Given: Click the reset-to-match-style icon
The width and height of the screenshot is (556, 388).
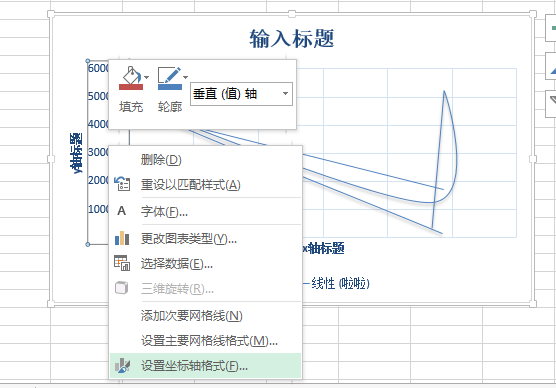Looking at the screenshot, I should tap(122, 184).
